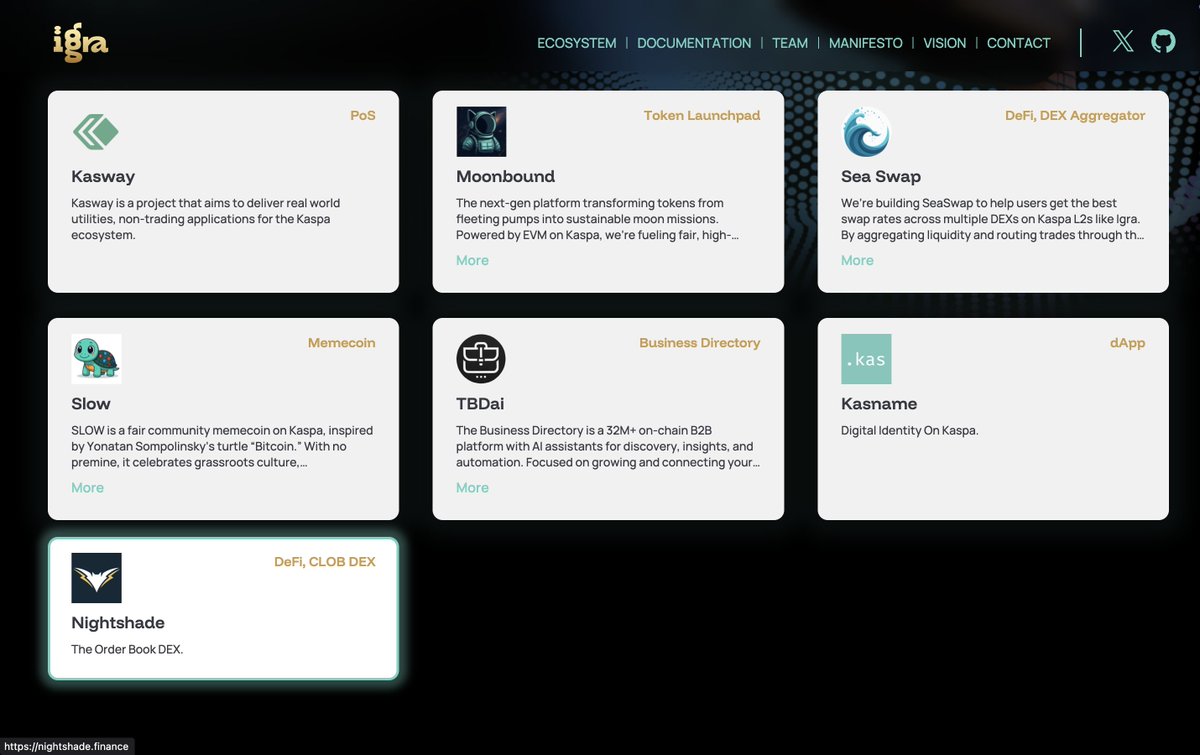This screenshot has width=1200, height=755.
Task: Expand Slow description with More
Action: pos(87,487)
